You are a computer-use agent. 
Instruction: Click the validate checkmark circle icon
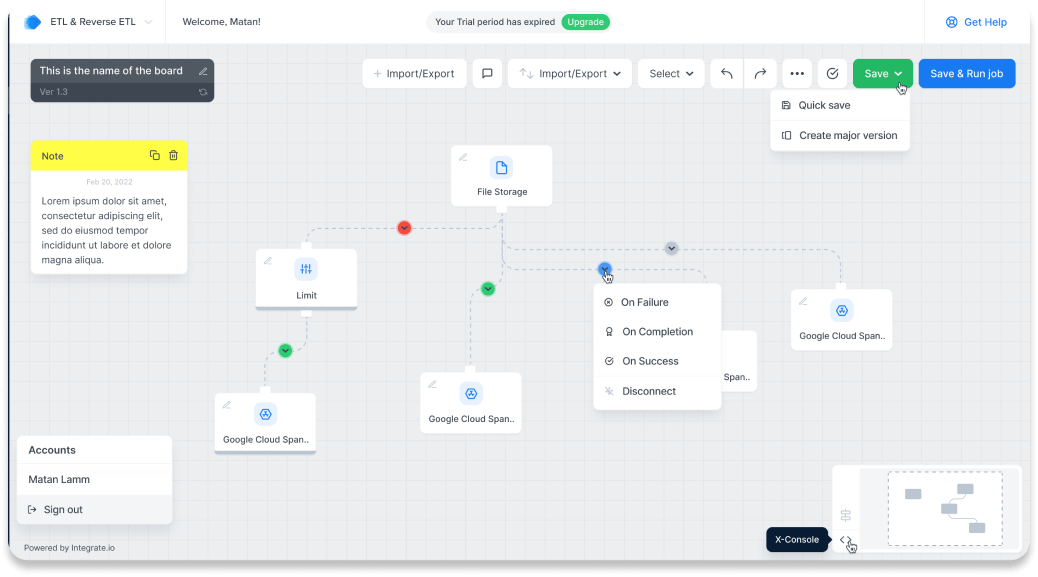point(832,74)
